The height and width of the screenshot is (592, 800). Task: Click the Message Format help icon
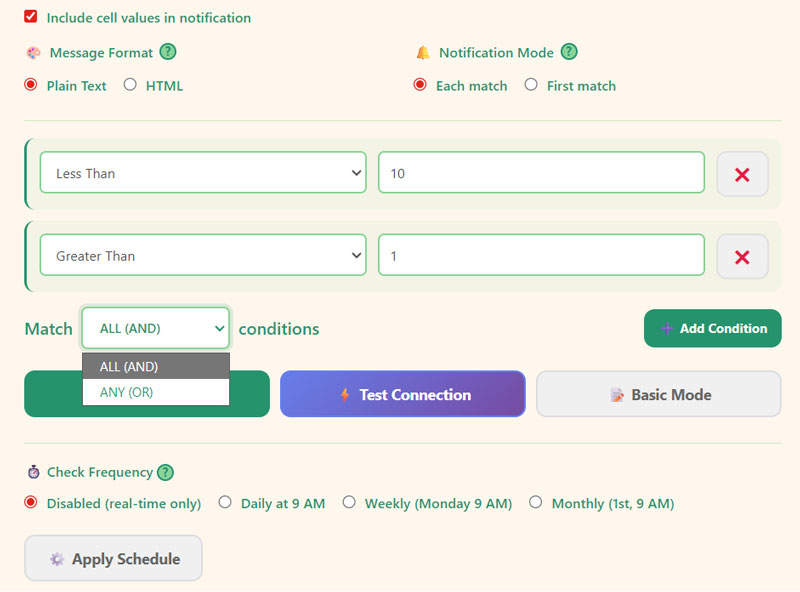coord(170,52)
